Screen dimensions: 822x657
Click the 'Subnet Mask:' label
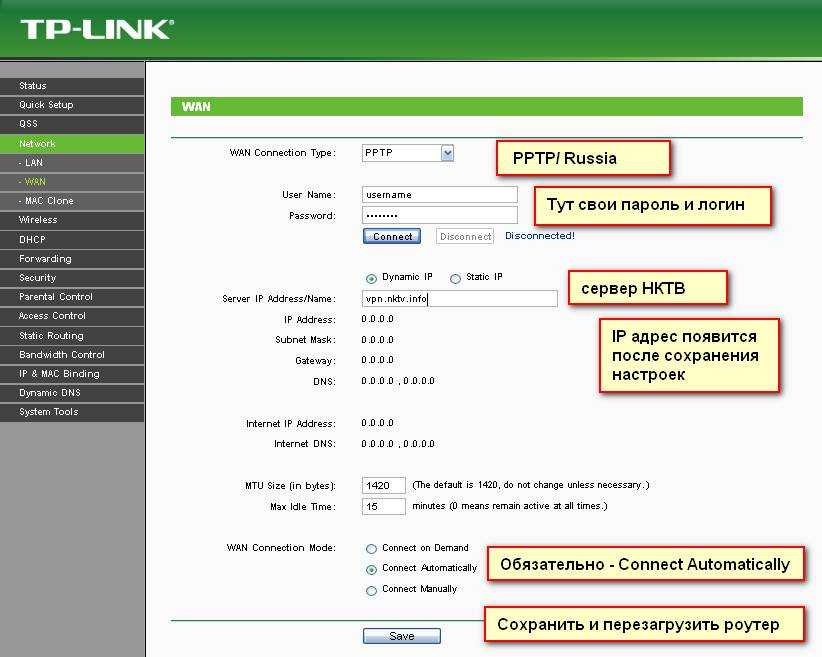[305, 340]
